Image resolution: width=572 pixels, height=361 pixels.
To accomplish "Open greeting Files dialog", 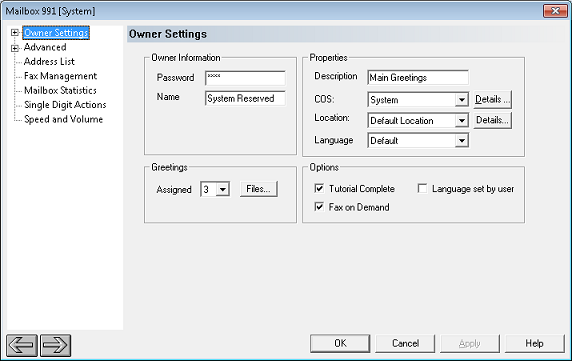I will click(x=259, y=189).
